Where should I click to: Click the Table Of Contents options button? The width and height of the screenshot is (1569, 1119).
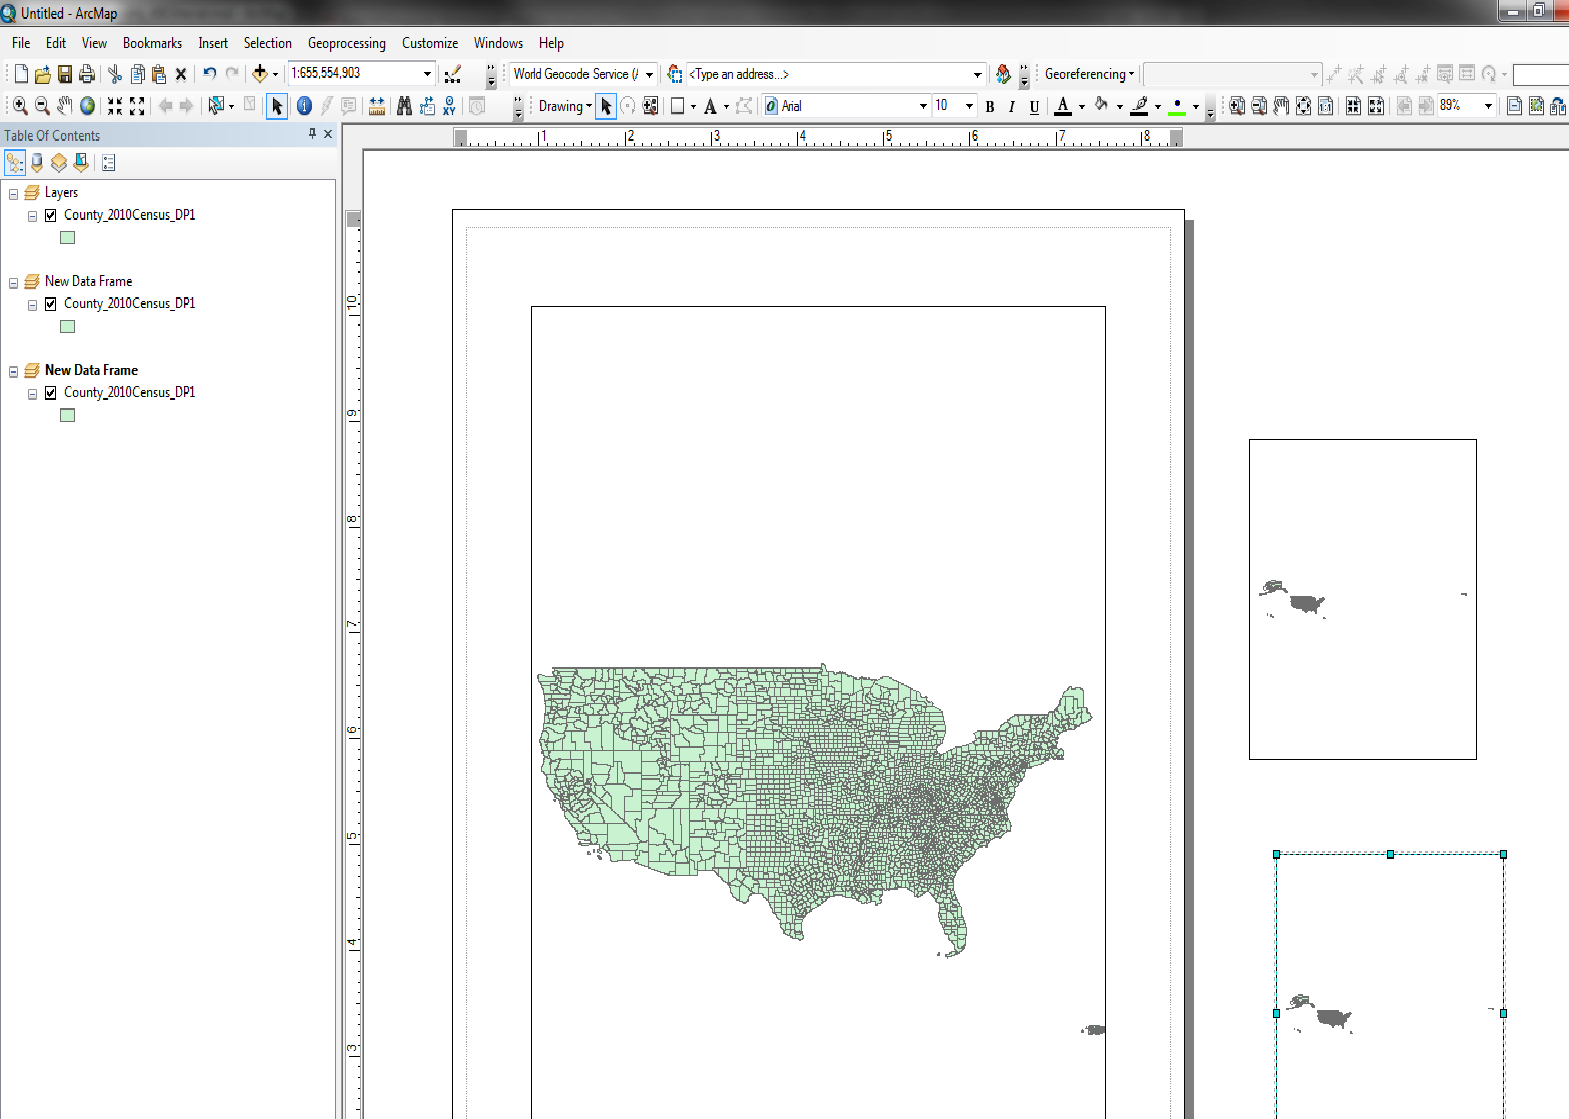(109, 163)
